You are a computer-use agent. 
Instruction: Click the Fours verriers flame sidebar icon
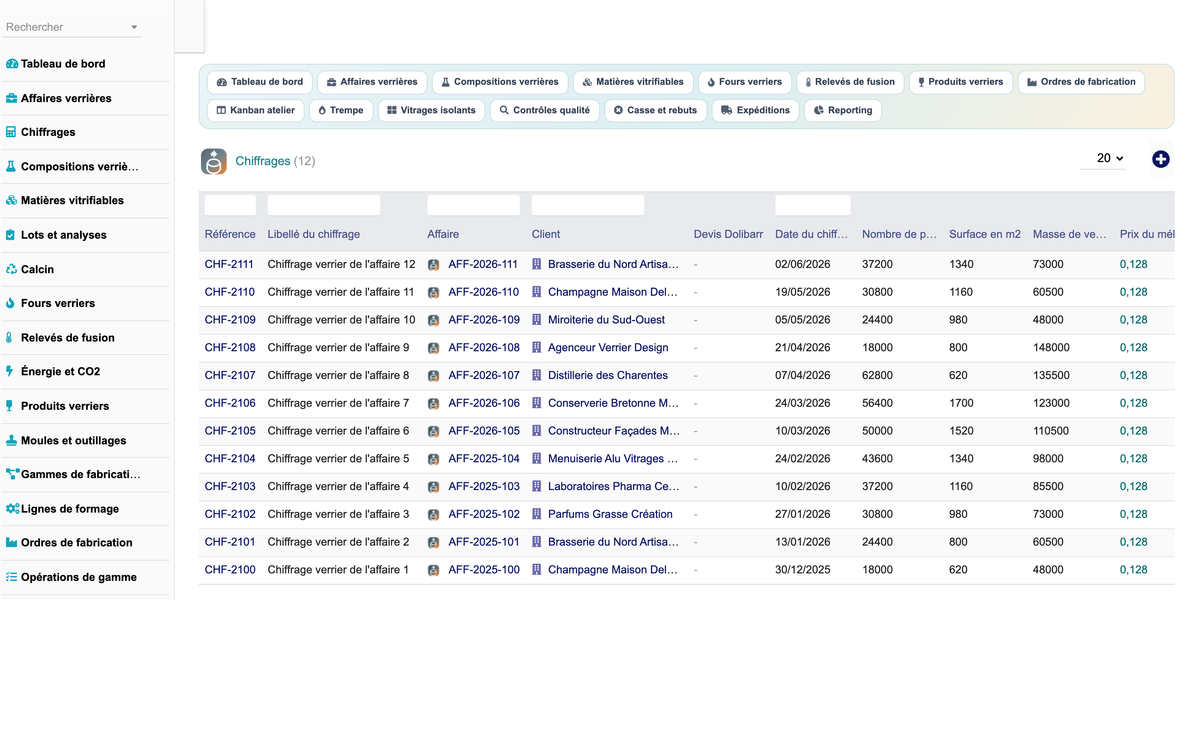click(11, 303)
